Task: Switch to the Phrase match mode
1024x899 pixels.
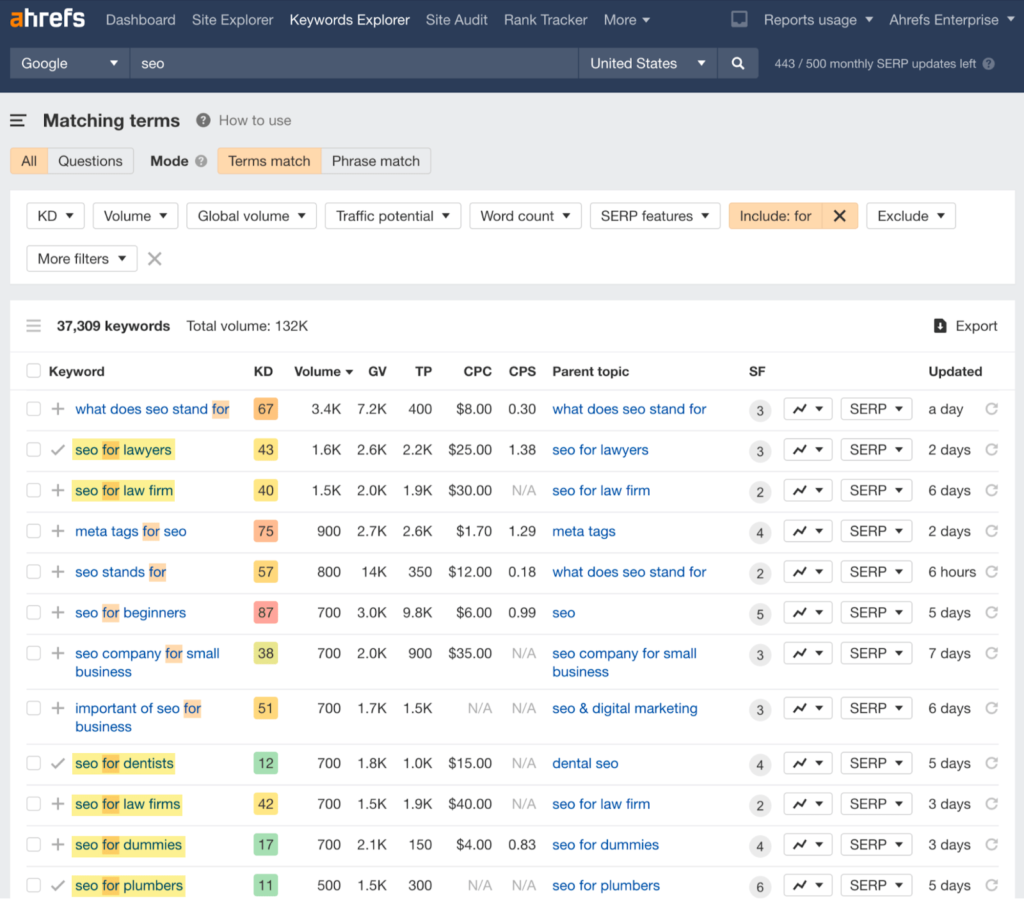Action: (x=376, y=161)
